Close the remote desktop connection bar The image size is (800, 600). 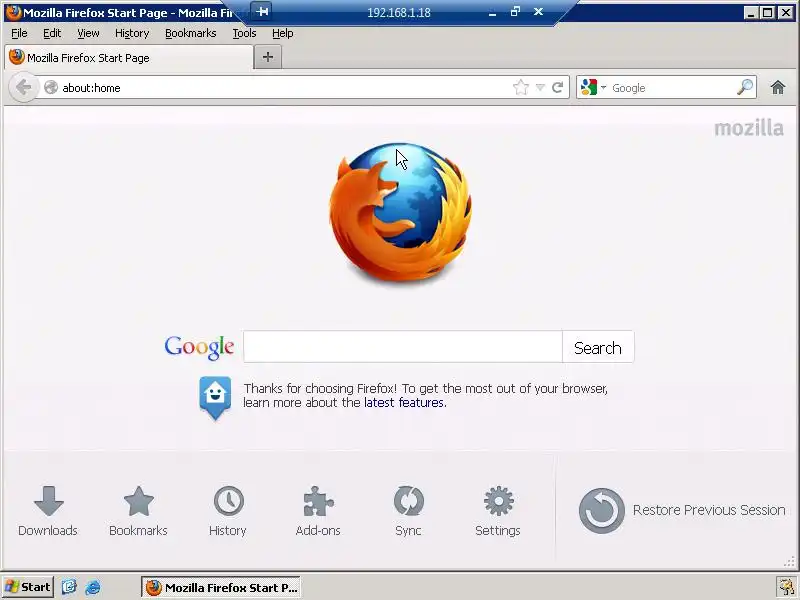pyautogui.click(x=538, y=11)
